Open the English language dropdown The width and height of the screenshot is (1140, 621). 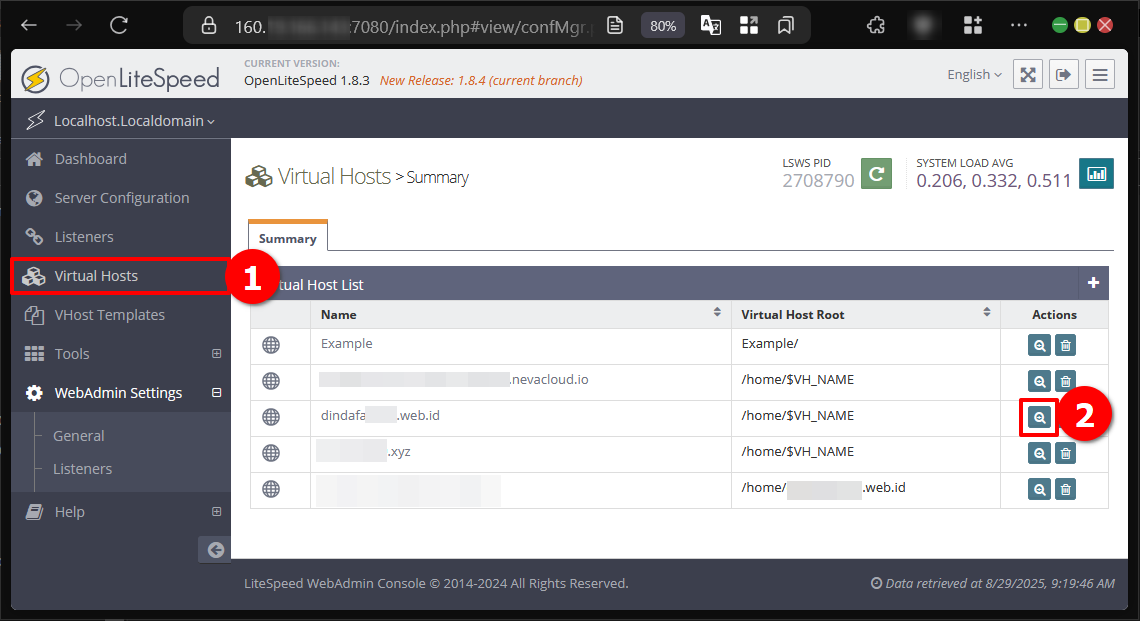[974, 75]
